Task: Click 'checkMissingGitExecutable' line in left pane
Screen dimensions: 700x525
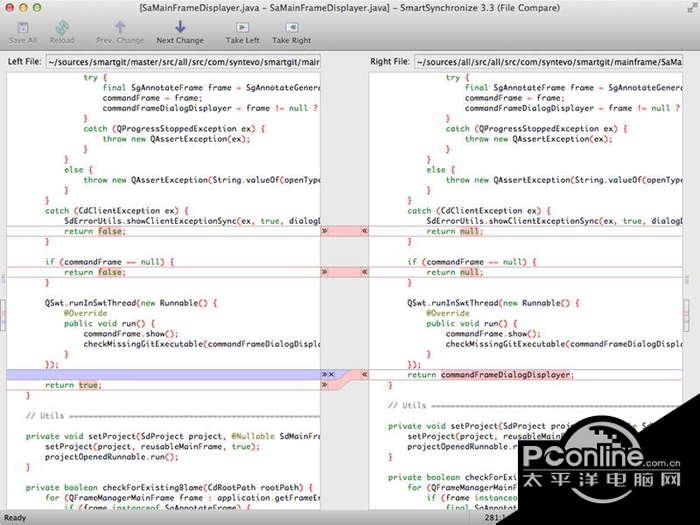Action: point(201,344)
